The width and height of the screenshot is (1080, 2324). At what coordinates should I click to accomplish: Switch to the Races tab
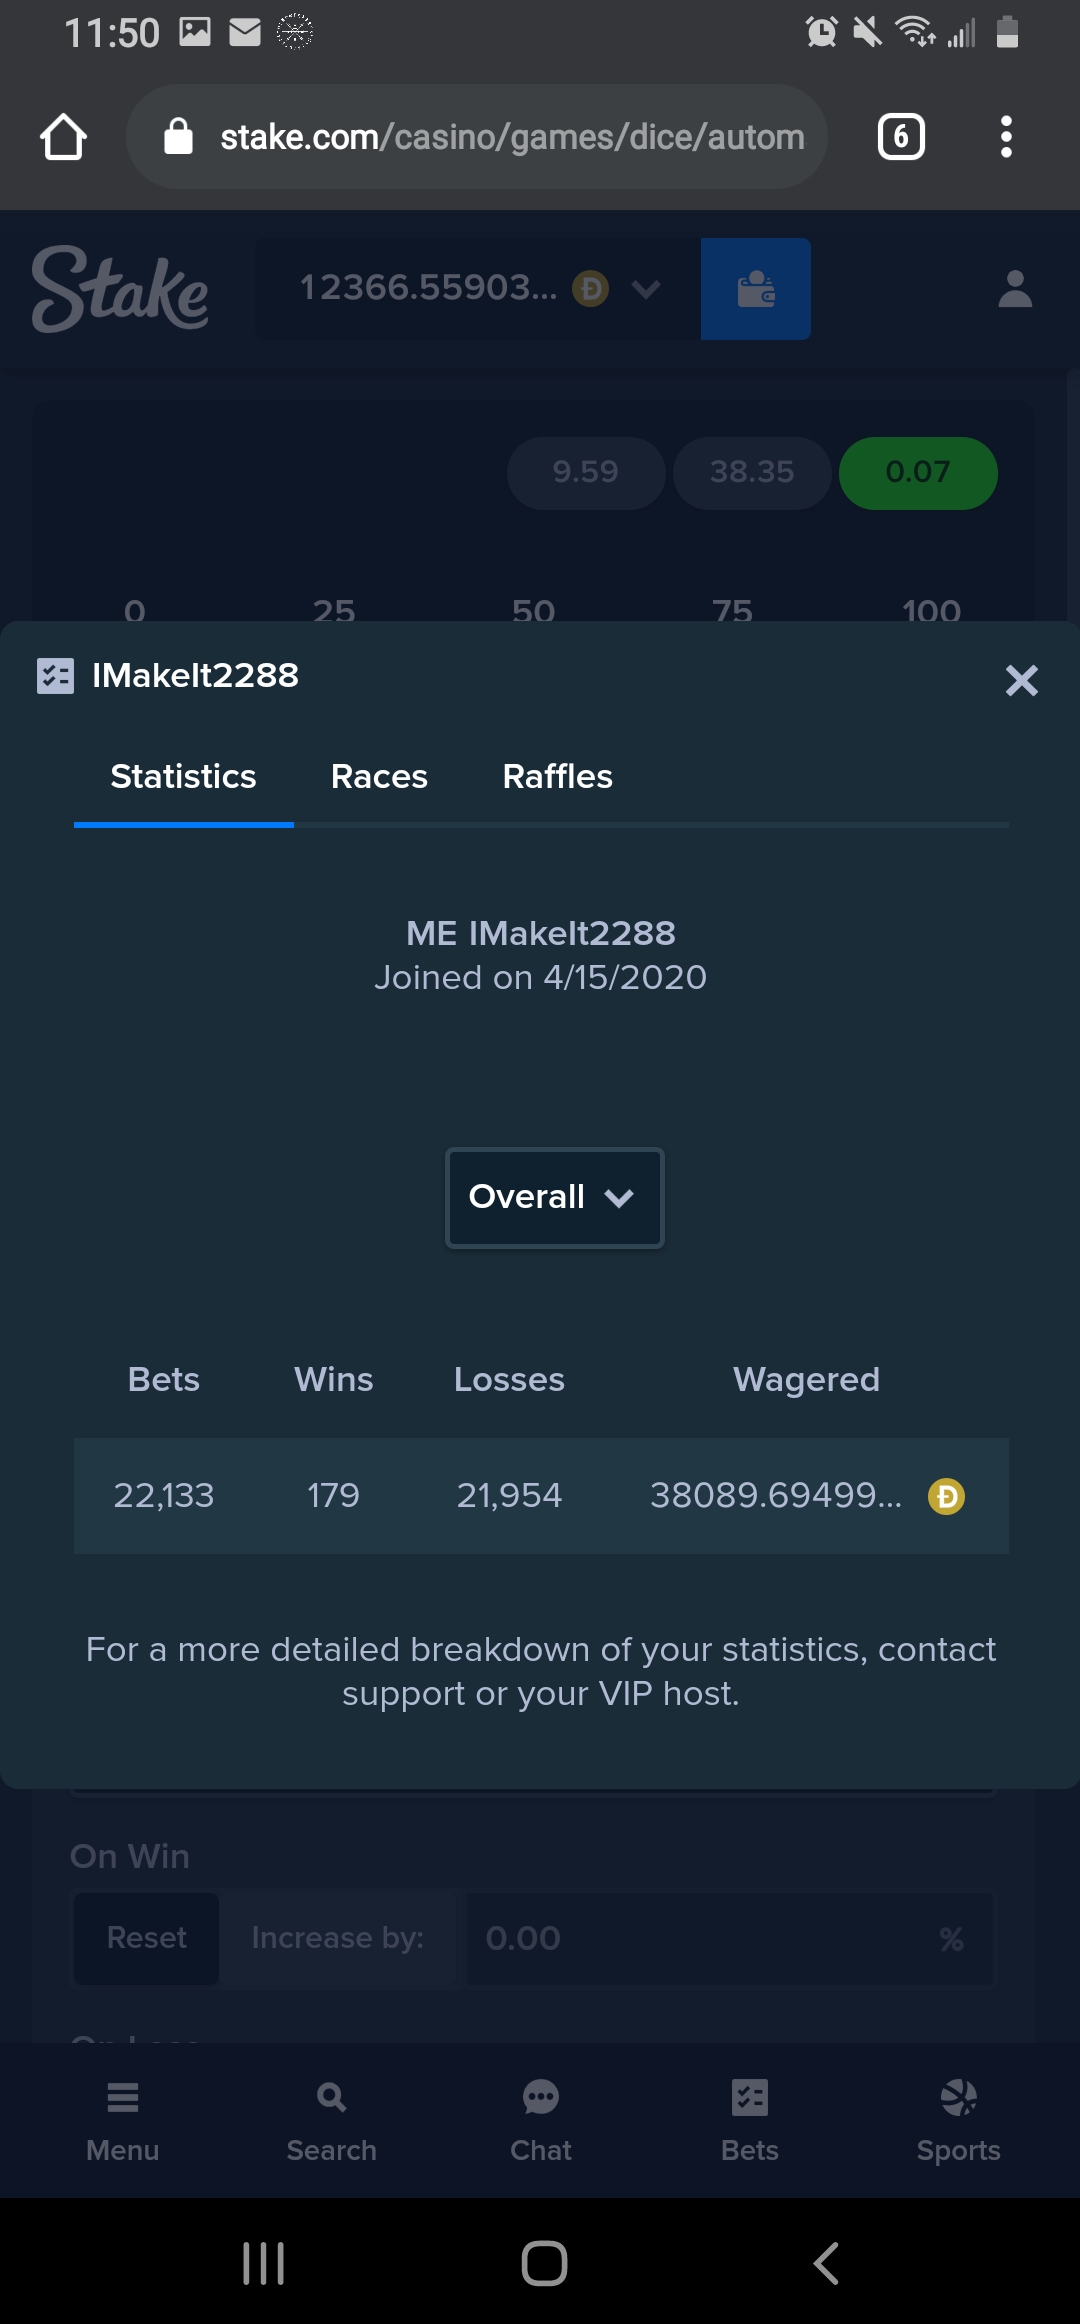tap(379, 777)
